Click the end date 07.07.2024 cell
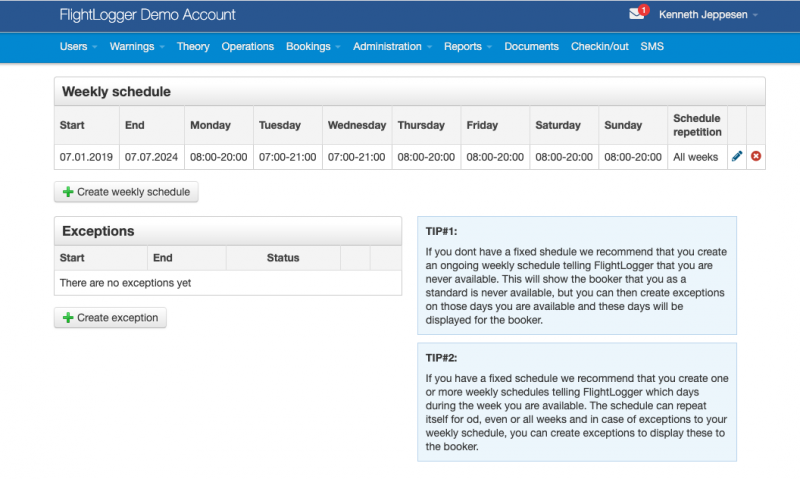This screenshot has width=800, height=479. [x=152, y=157]
